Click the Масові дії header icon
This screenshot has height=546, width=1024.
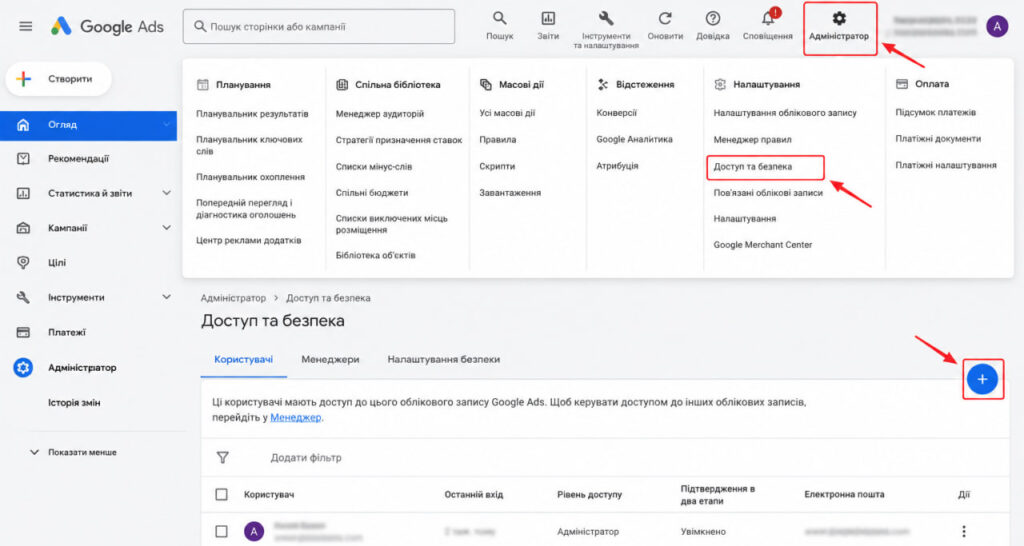pyautogui.click(x=486, y=84)
